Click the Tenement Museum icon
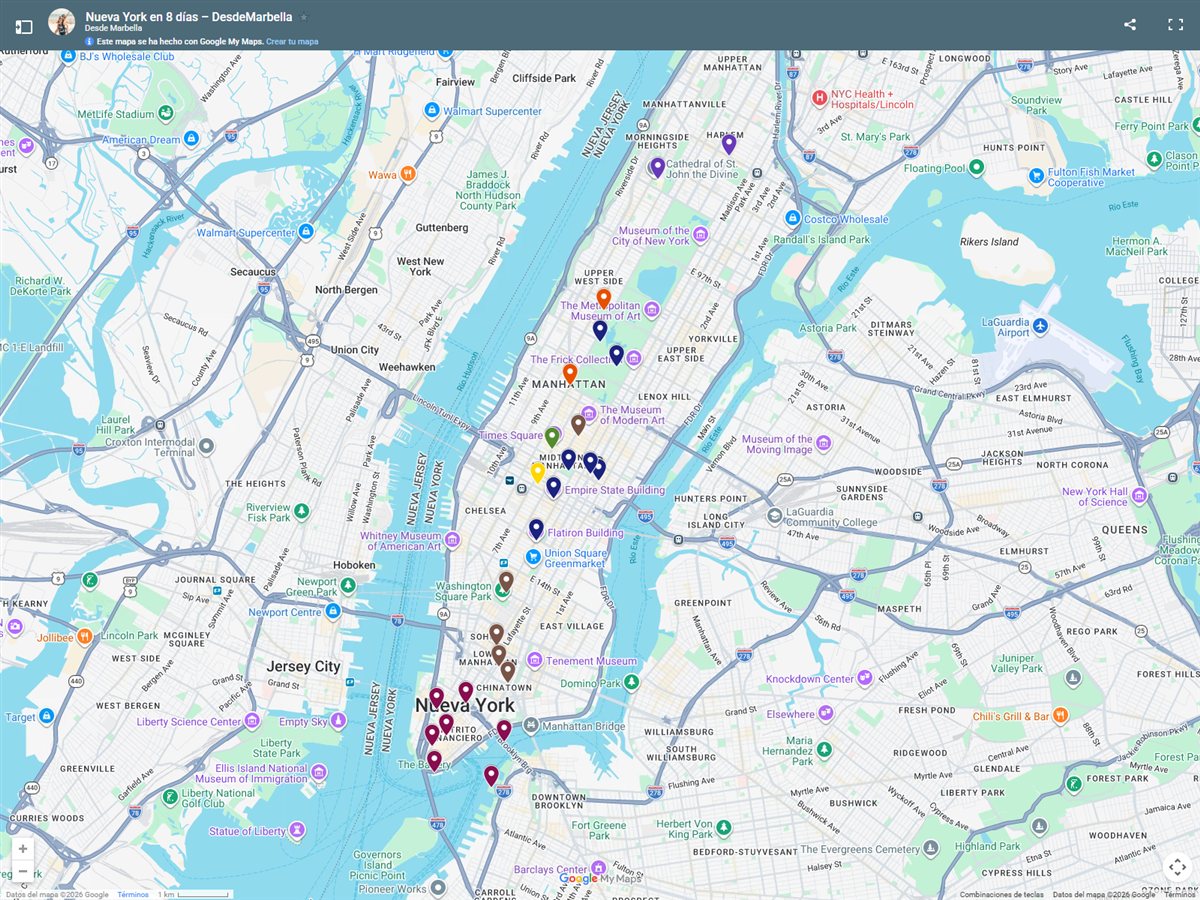1200x900 pixels. point(534,661)
